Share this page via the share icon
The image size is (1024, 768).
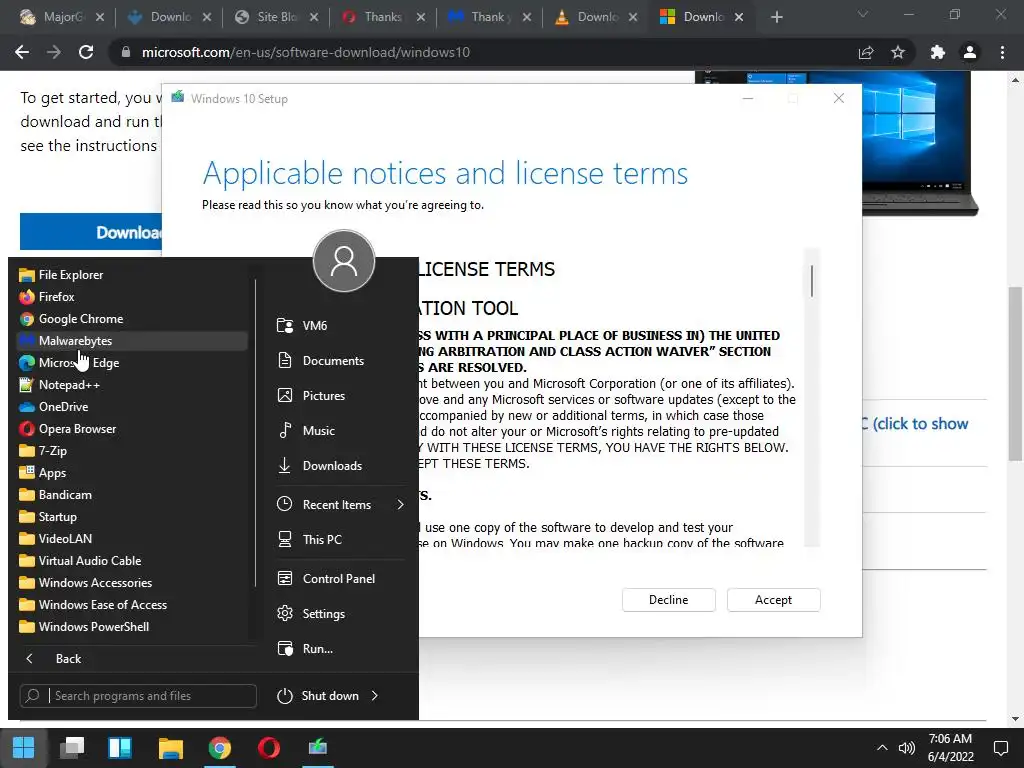(x=866, y=52)
